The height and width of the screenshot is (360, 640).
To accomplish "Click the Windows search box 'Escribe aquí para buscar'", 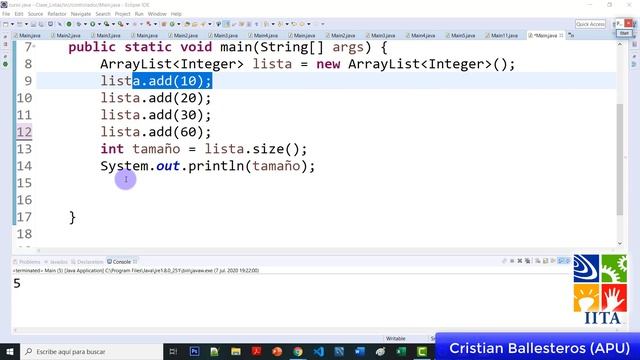I will 92,351.
